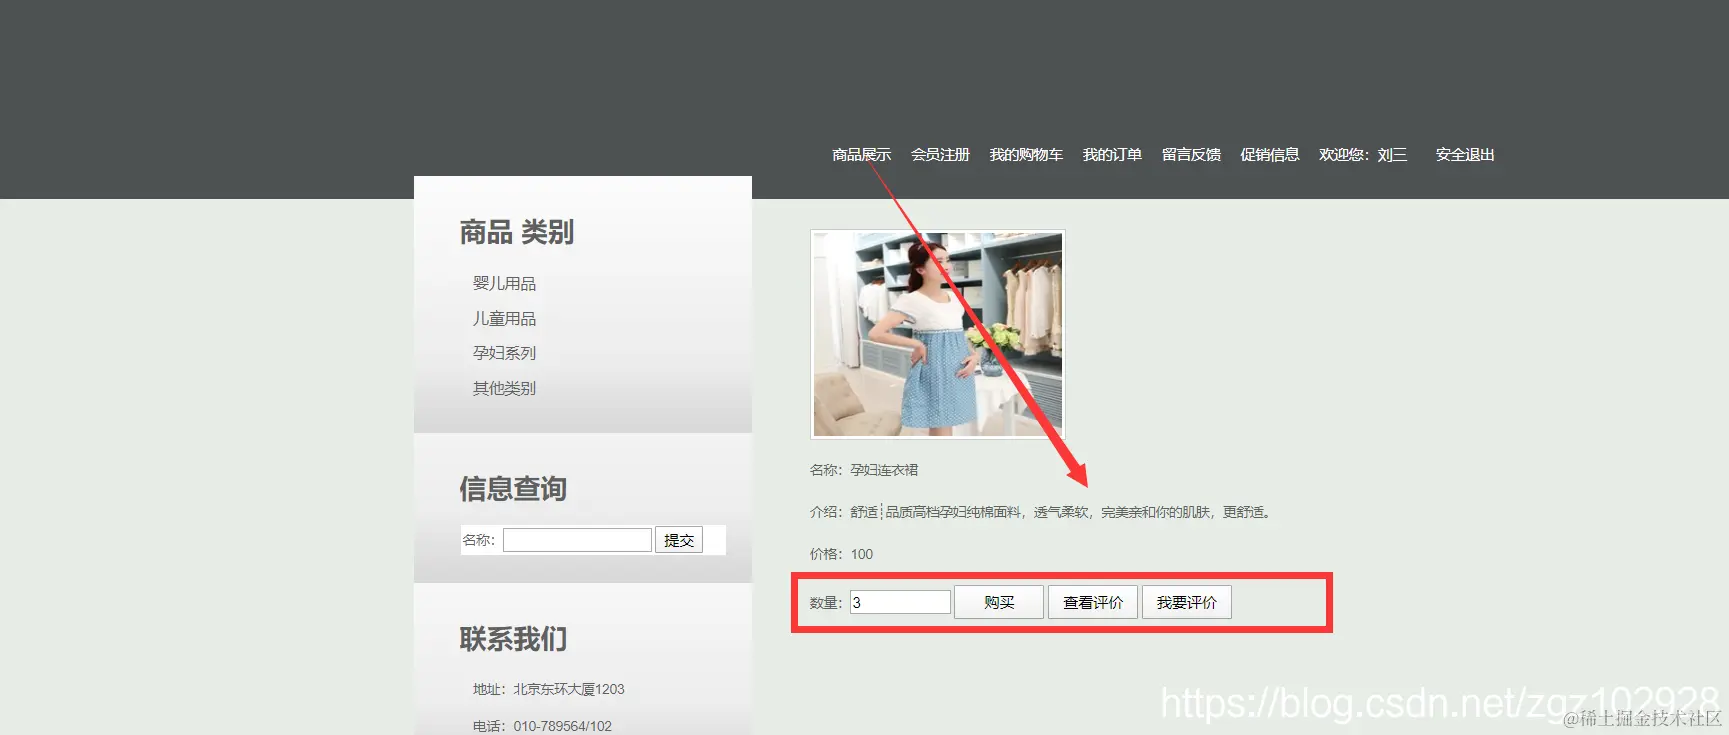Click the 欢迎您: 刘三 welcome text
Screen dimensions: 1729x735
point(1363,155)
